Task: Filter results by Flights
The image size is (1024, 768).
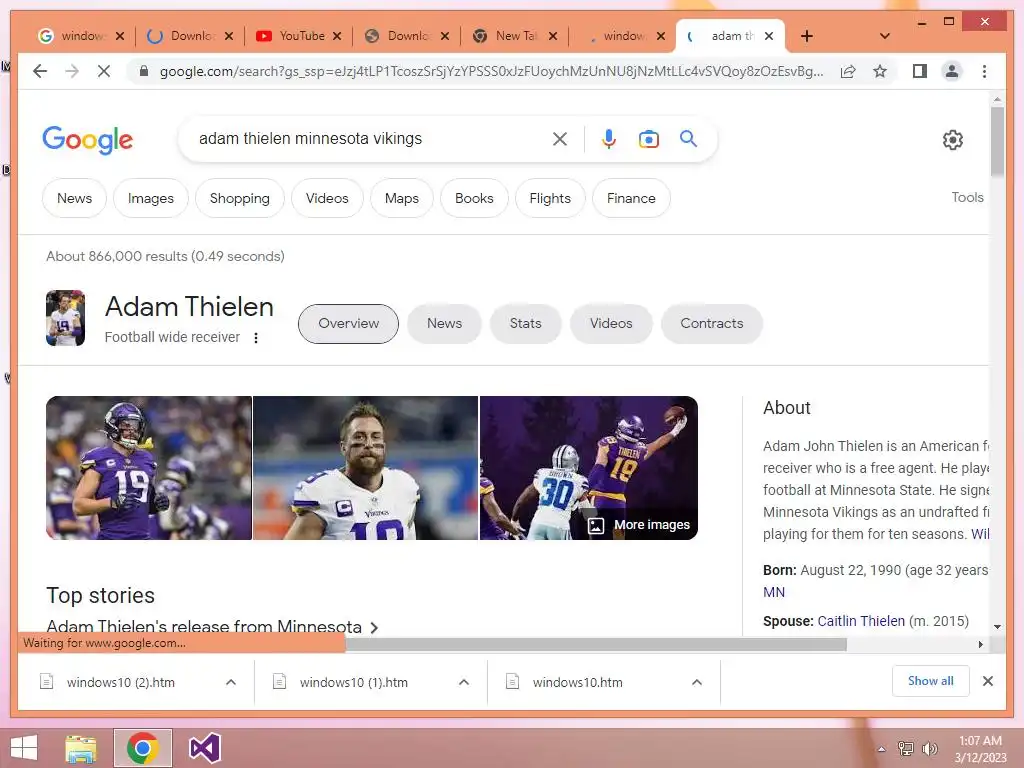Action: [550, 198]
